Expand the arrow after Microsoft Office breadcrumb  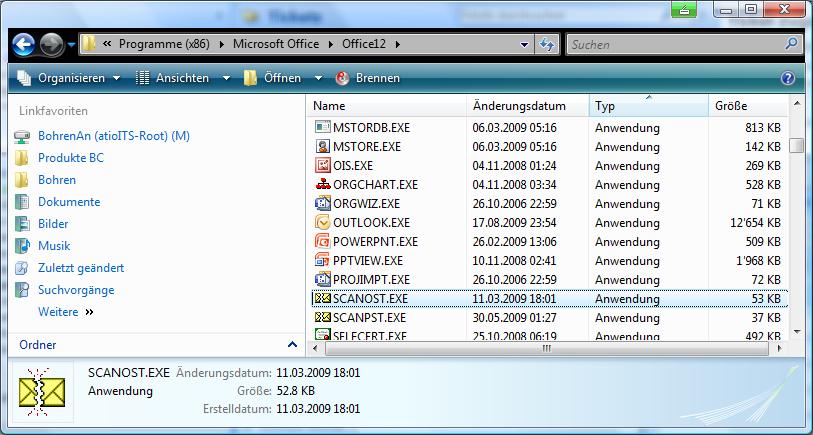(330, 45)
